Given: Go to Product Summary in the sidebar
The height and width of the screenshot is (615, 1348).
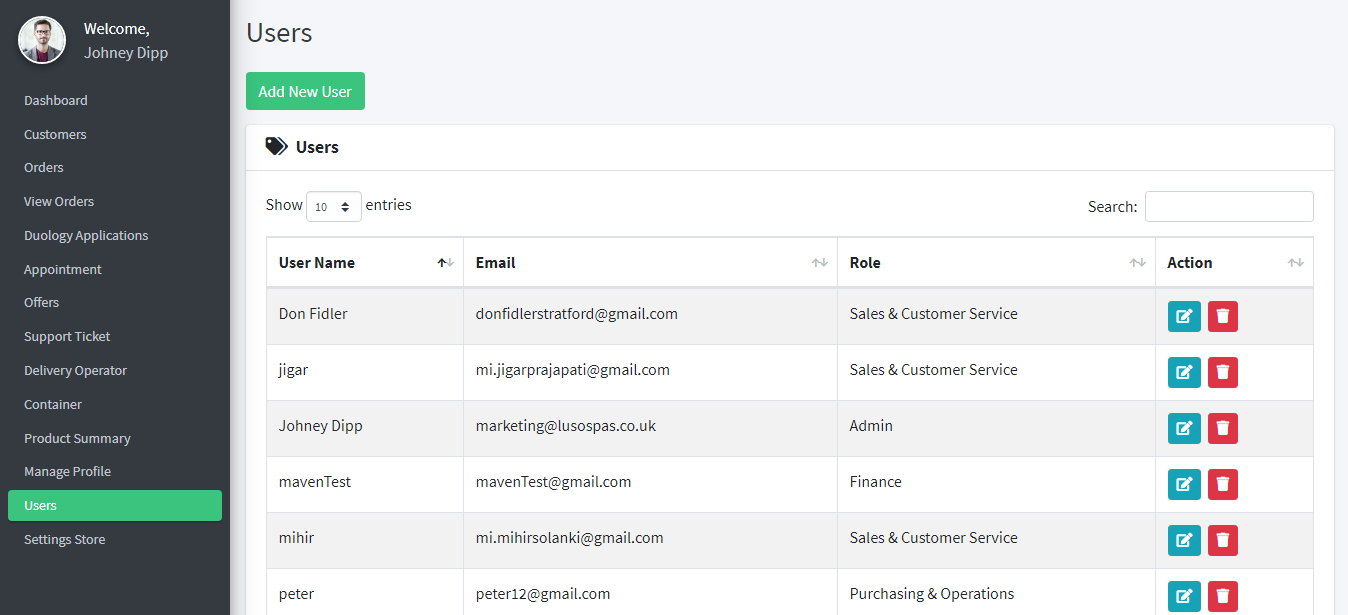Looking at the screenshot, I should click(x=77, y=438).
